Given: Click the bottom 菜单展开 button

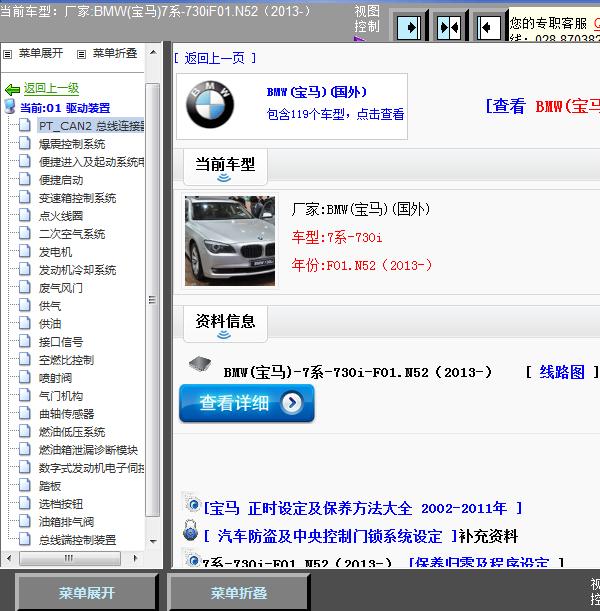Looking at the screenshot, I should pos(86,593).
